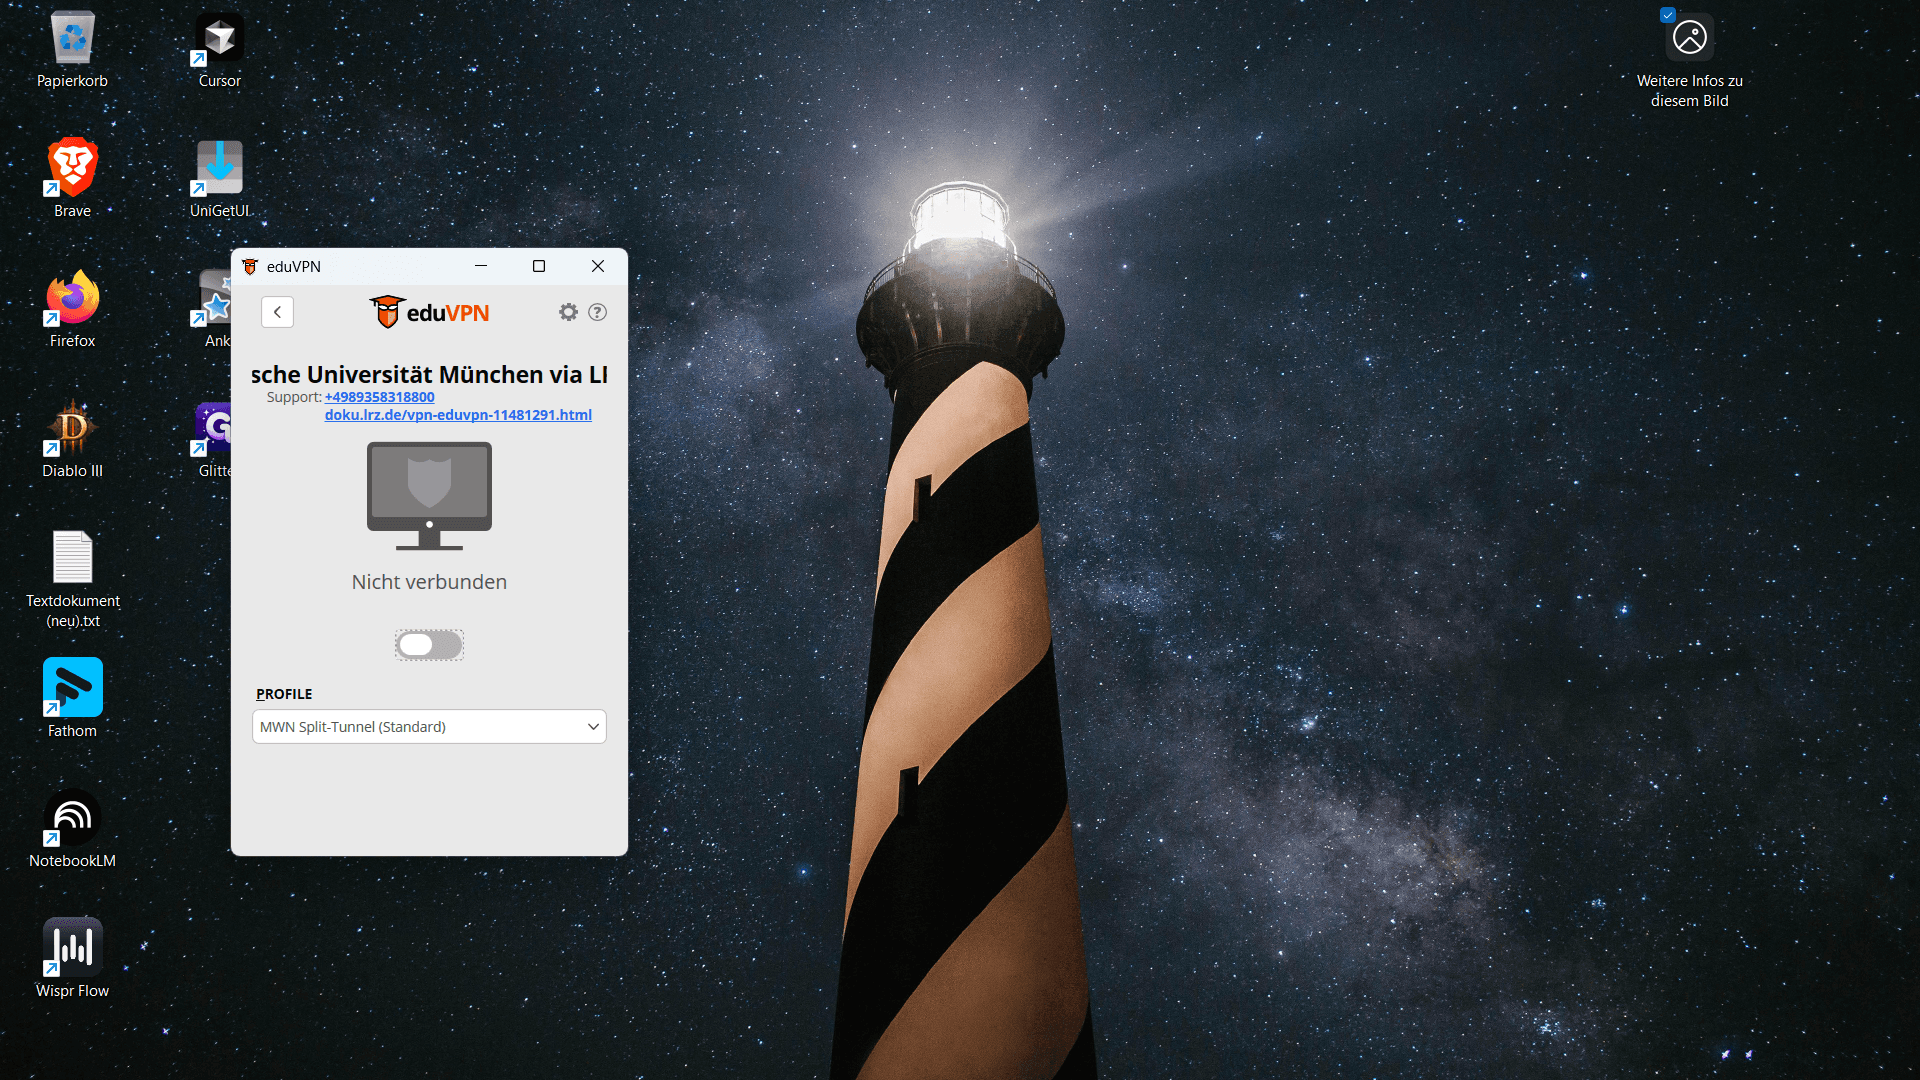The width and height of the screenshot is (1920, 1080).
Task: Select the Firefox desktop shortcut
Action: click(72, 308)
